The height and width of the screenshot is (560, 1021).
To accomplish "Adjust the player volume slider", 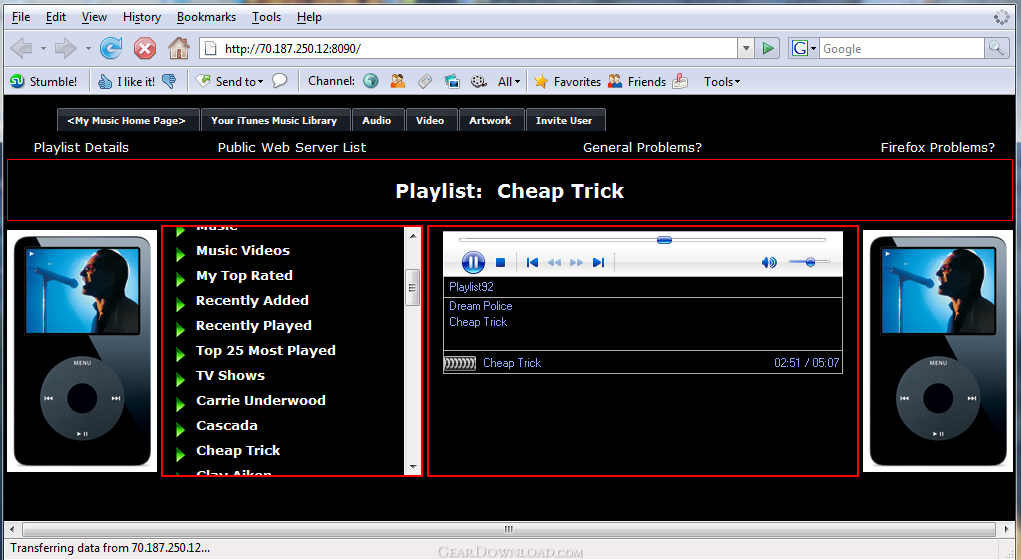I will click(809, 262).
